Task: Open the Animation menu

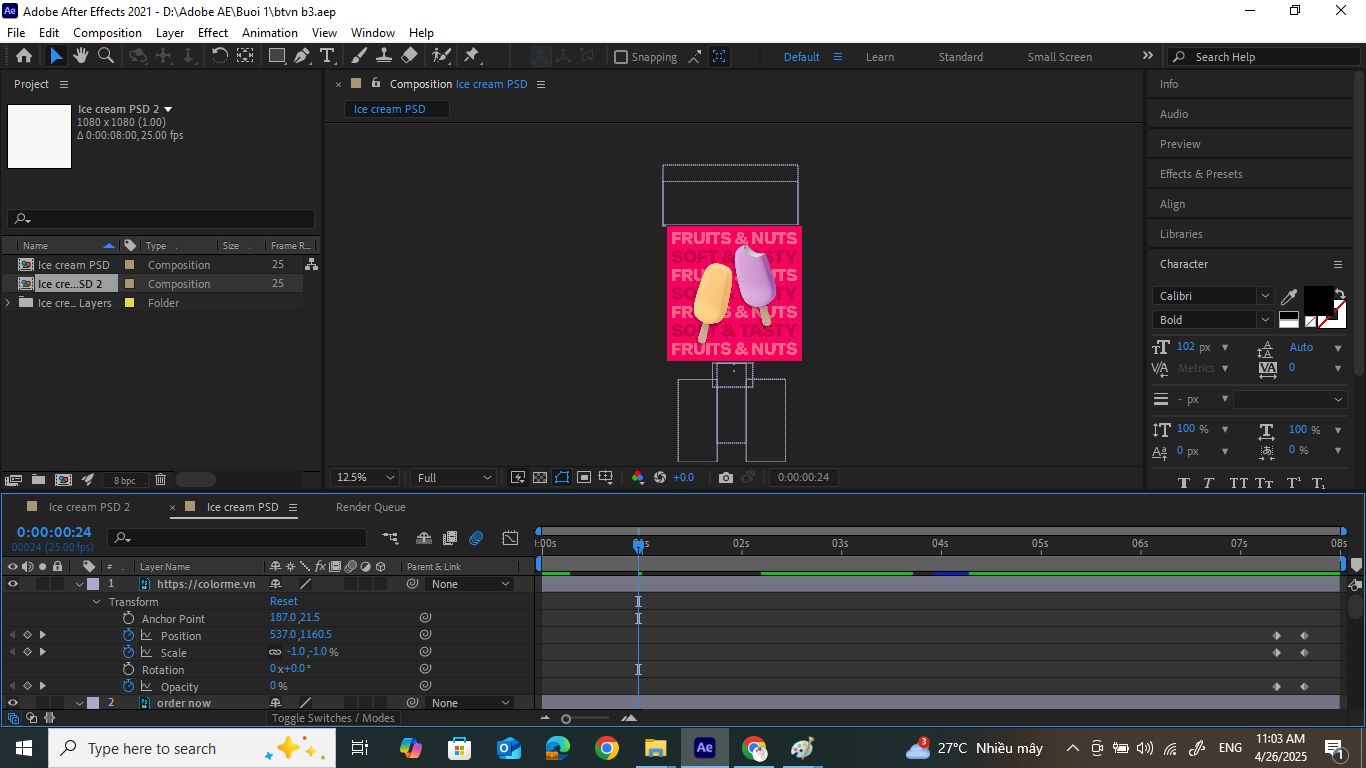Action: coord(270,33)
